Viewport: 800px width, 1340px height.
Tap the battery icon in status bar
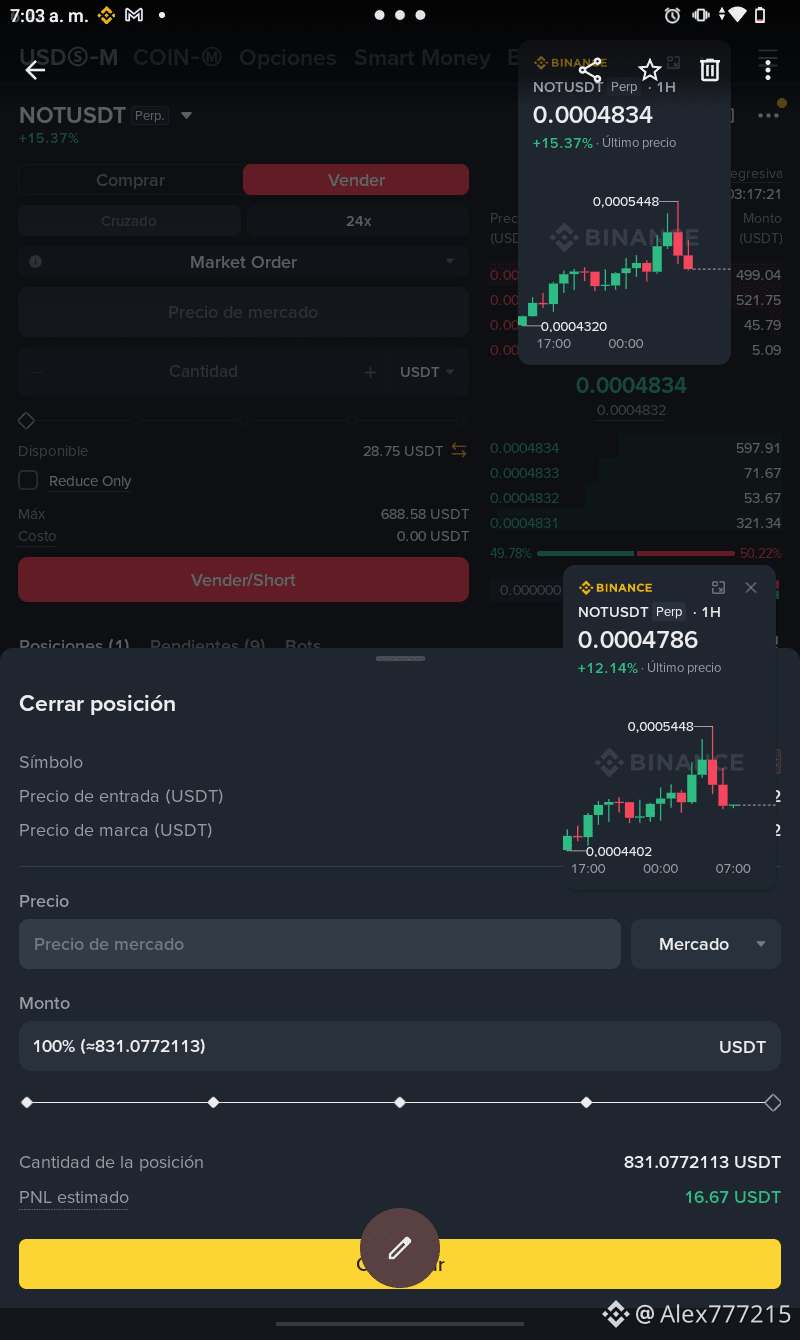pyautogui.click(x=761, y=15)
